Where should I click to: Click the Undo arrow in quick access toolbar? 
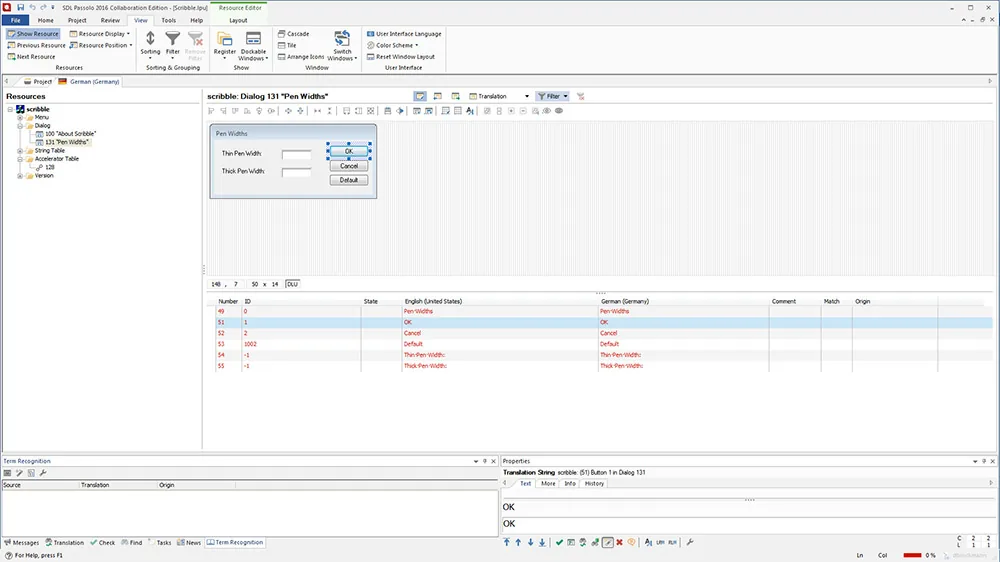[x=32, y=7]
